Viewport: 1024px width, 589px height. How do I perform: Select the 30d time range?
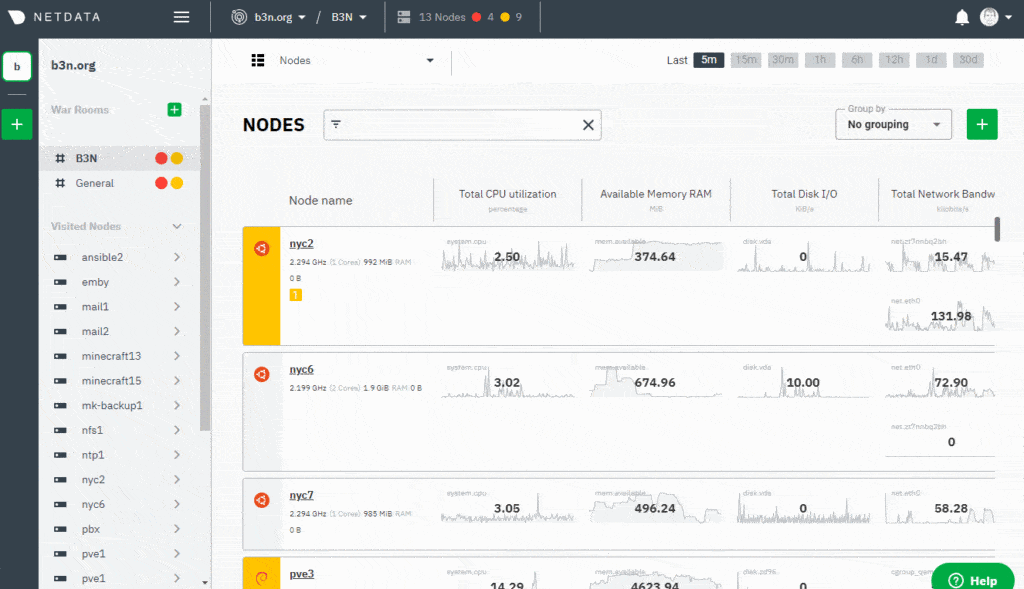click(x=968, y=60)
